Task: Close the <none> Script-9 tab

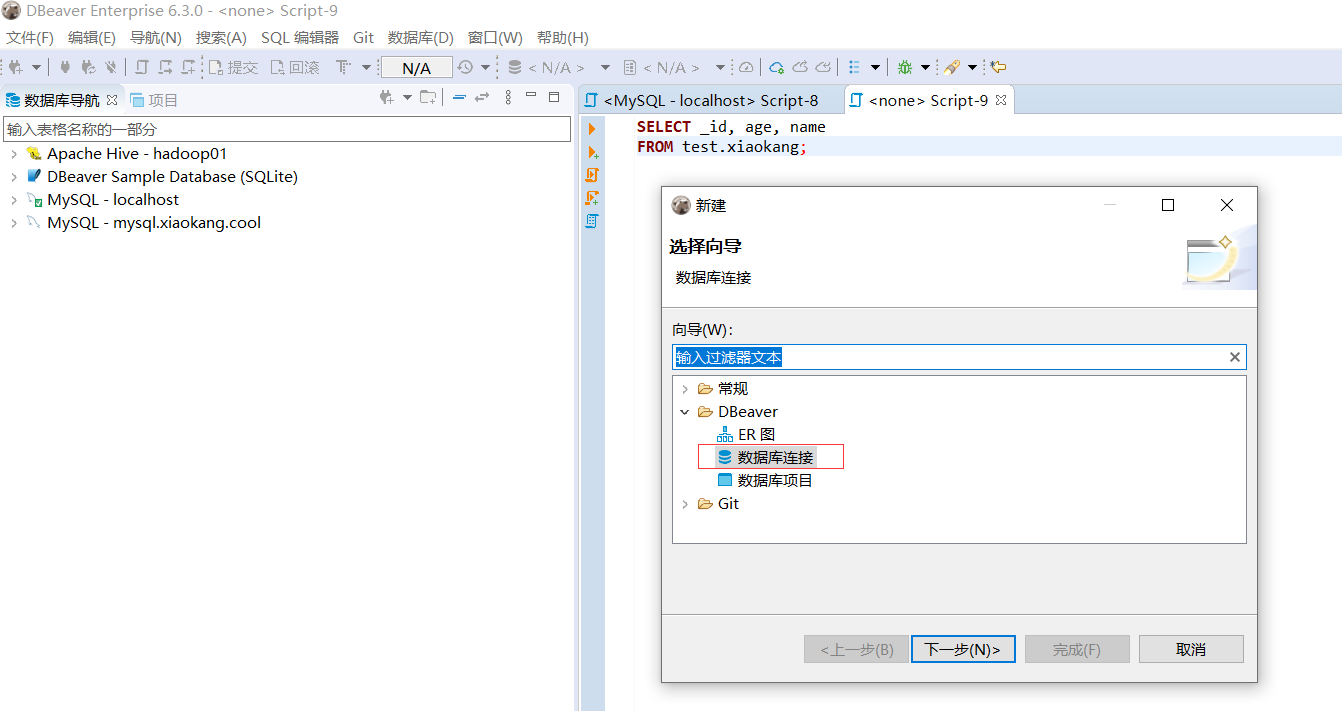Action: click(1001, 100)
